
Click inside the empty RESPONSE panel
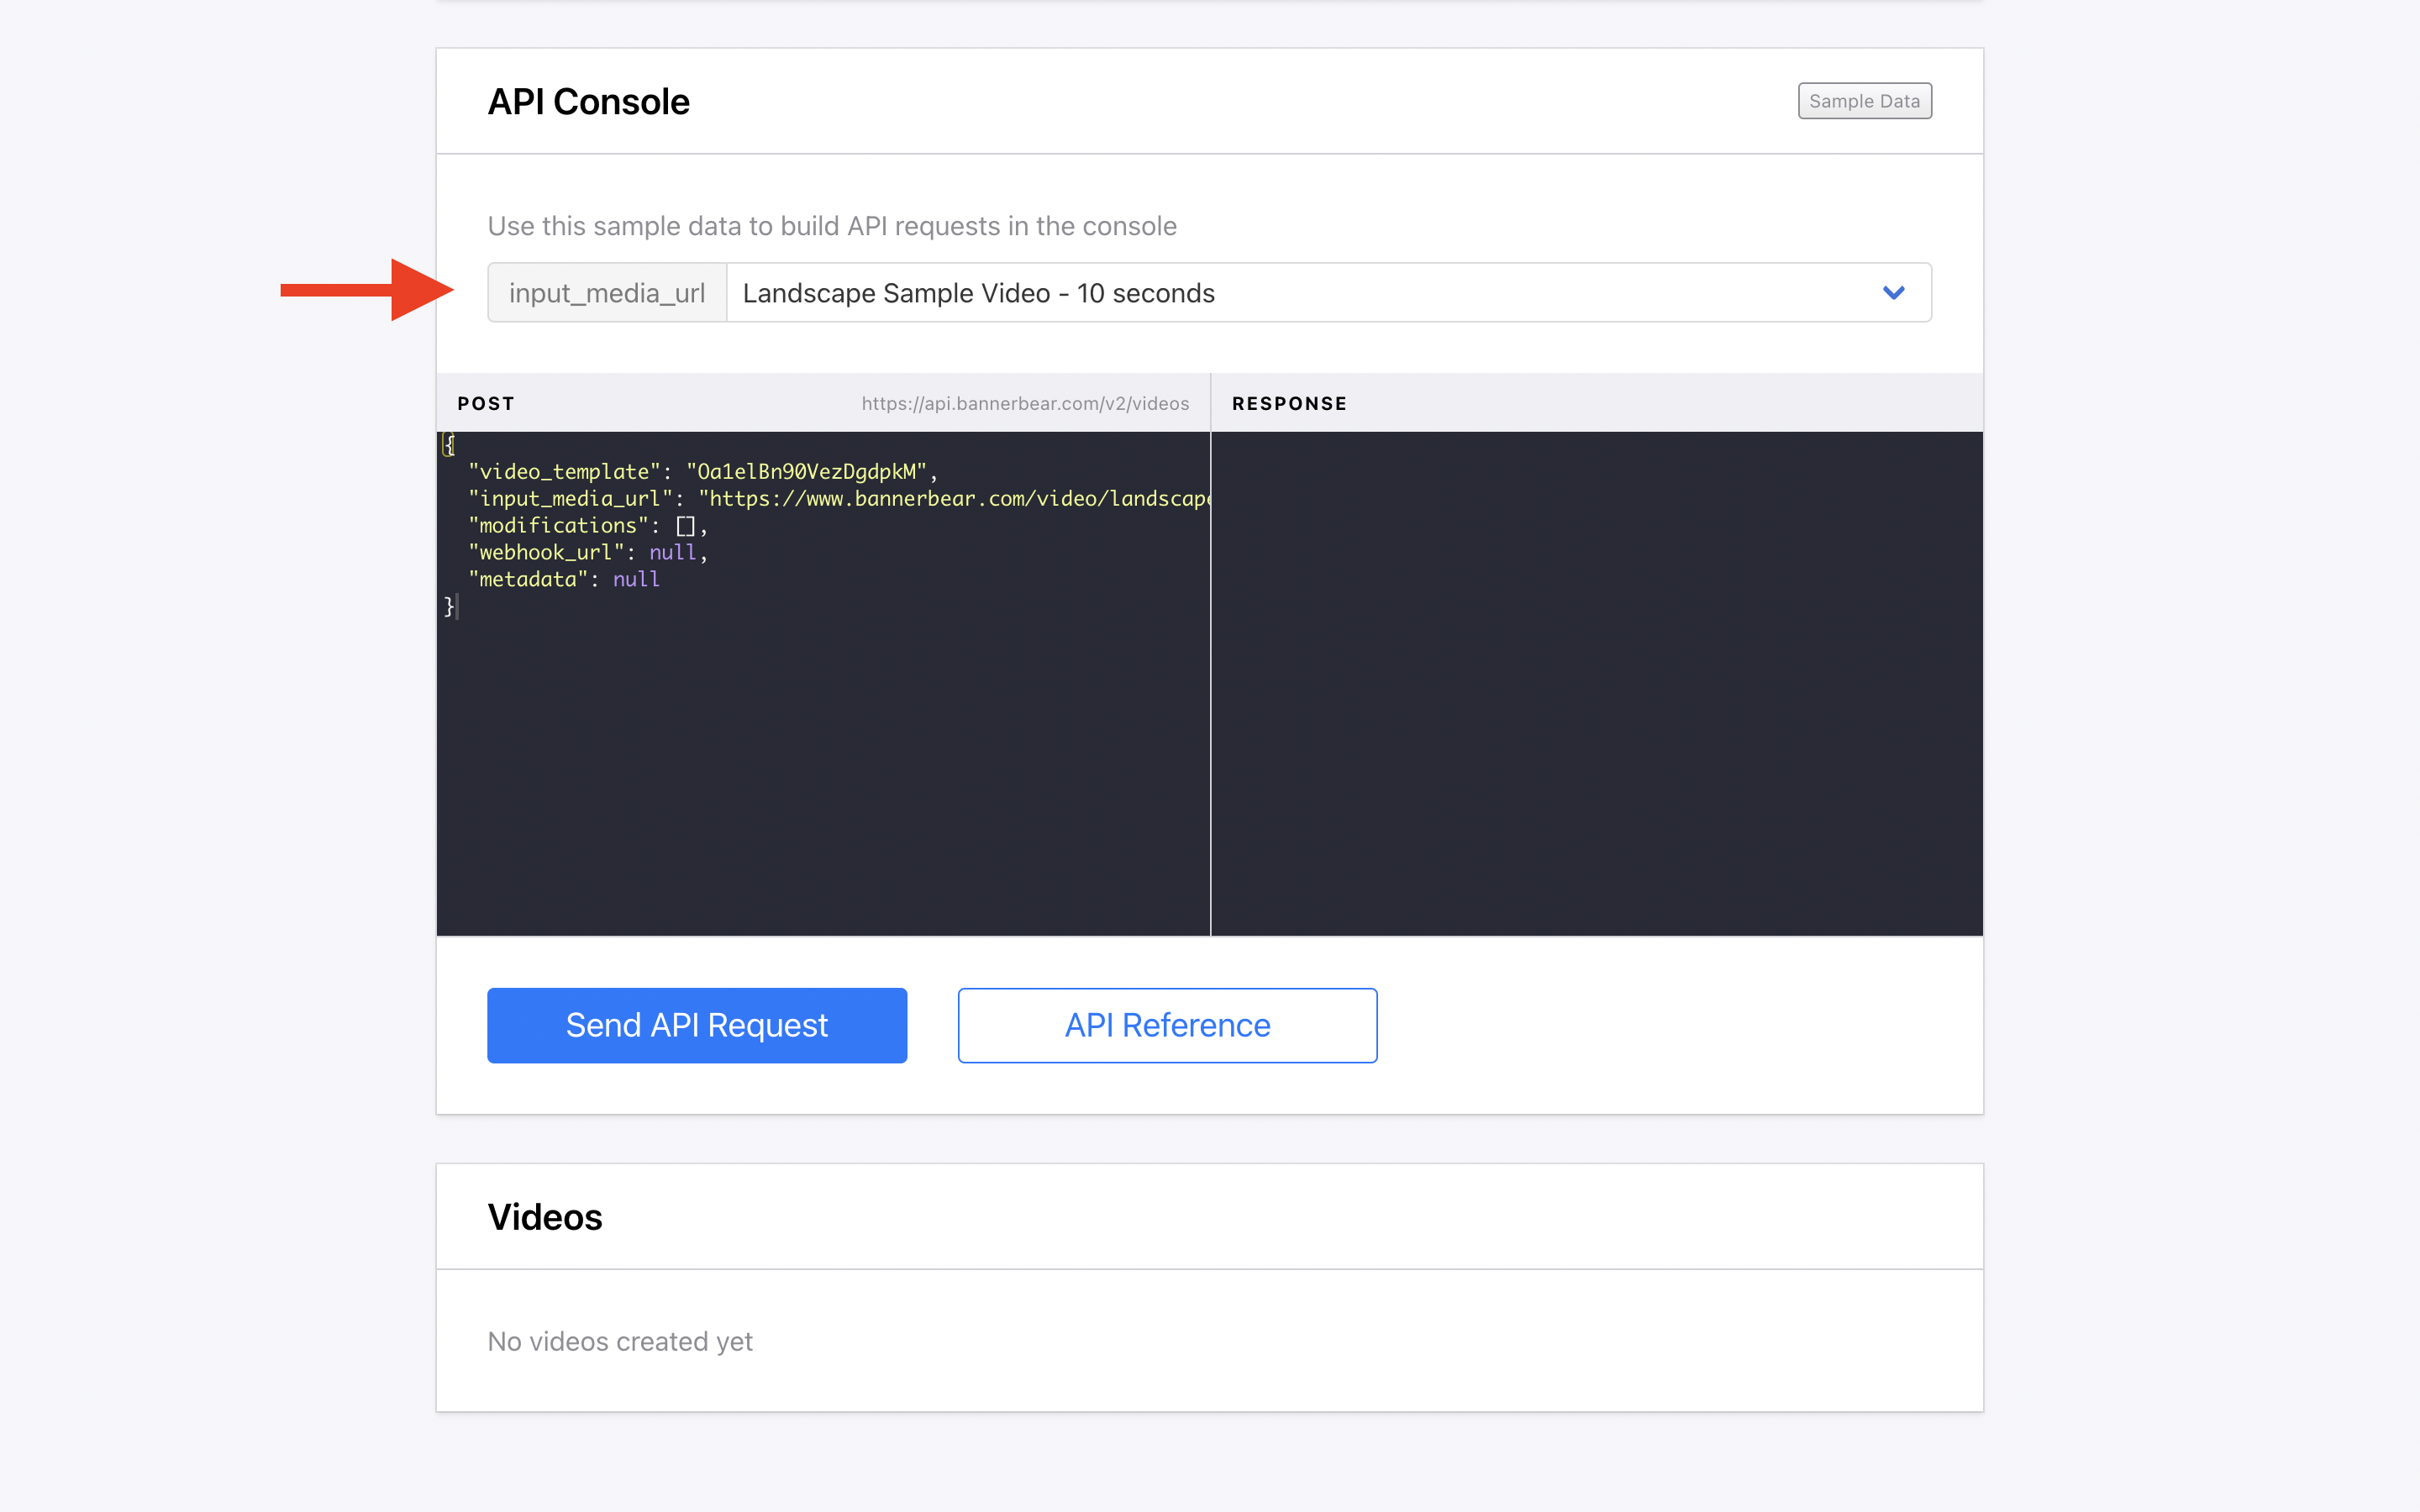click(1596, 683)
